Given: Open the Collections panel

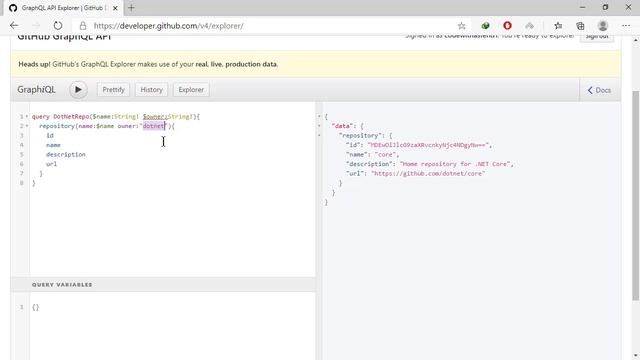Looking at the screenshot, I should coord(580,26).
